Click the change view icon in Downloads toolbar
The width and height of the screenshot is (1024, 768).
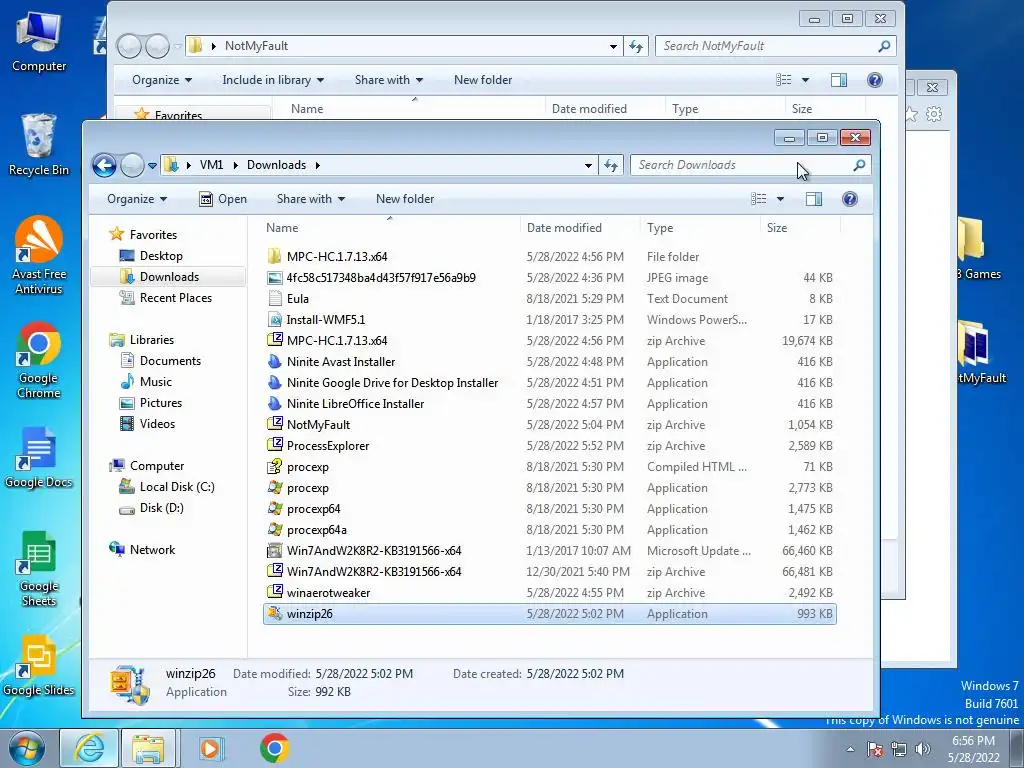coord(758,199)
